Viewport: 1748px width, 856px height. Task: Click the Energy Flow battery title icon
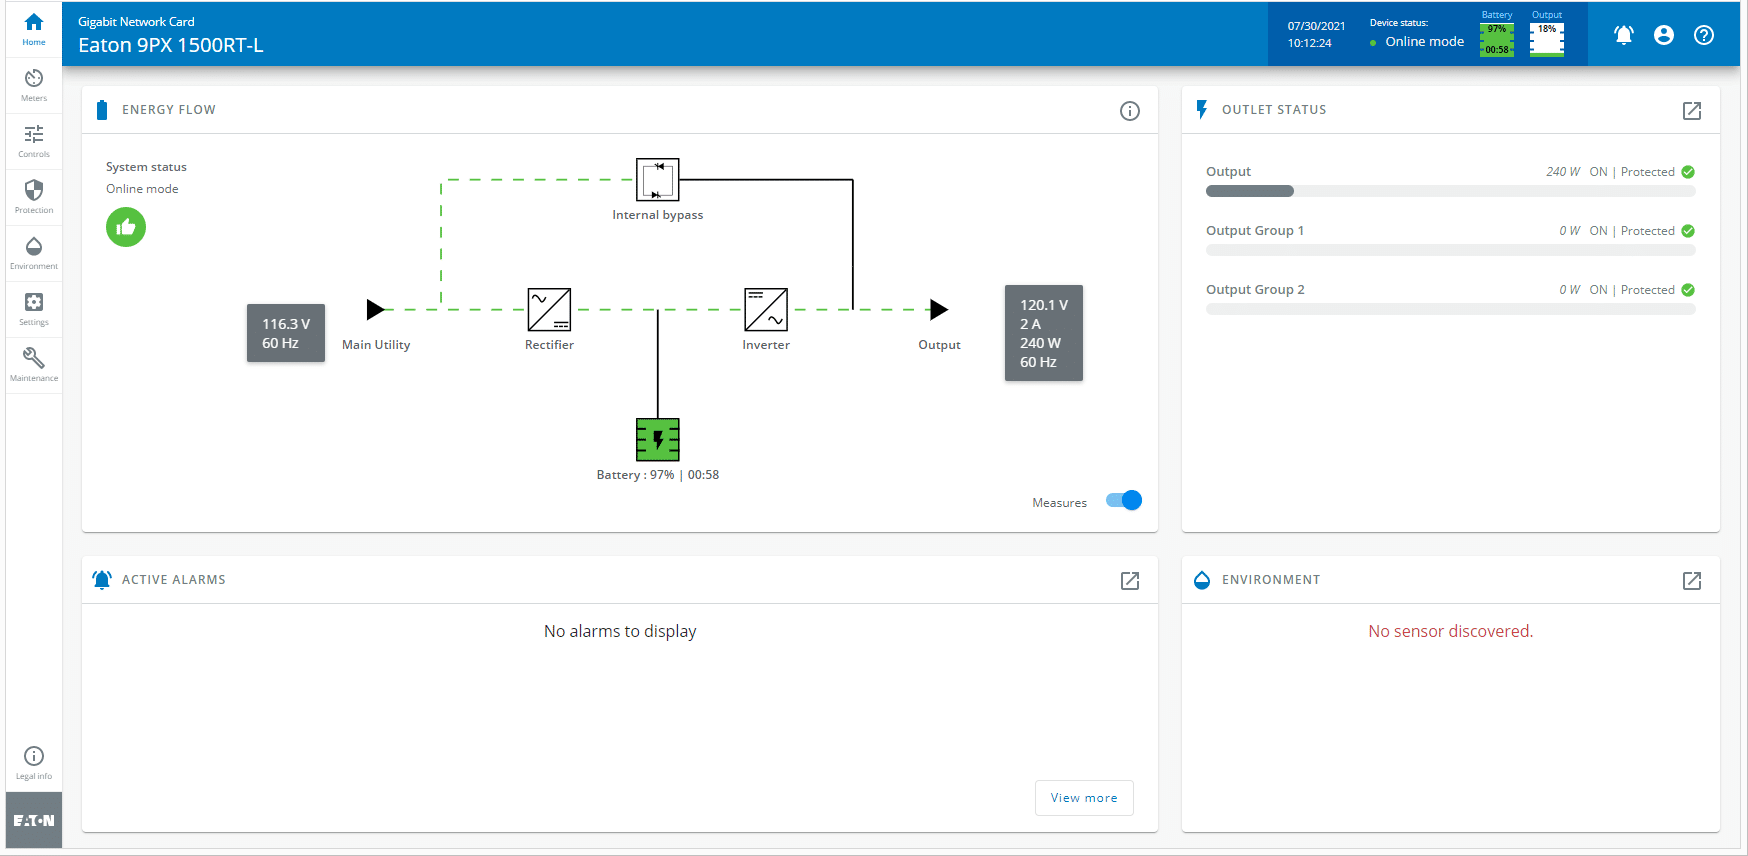point(101,110)
